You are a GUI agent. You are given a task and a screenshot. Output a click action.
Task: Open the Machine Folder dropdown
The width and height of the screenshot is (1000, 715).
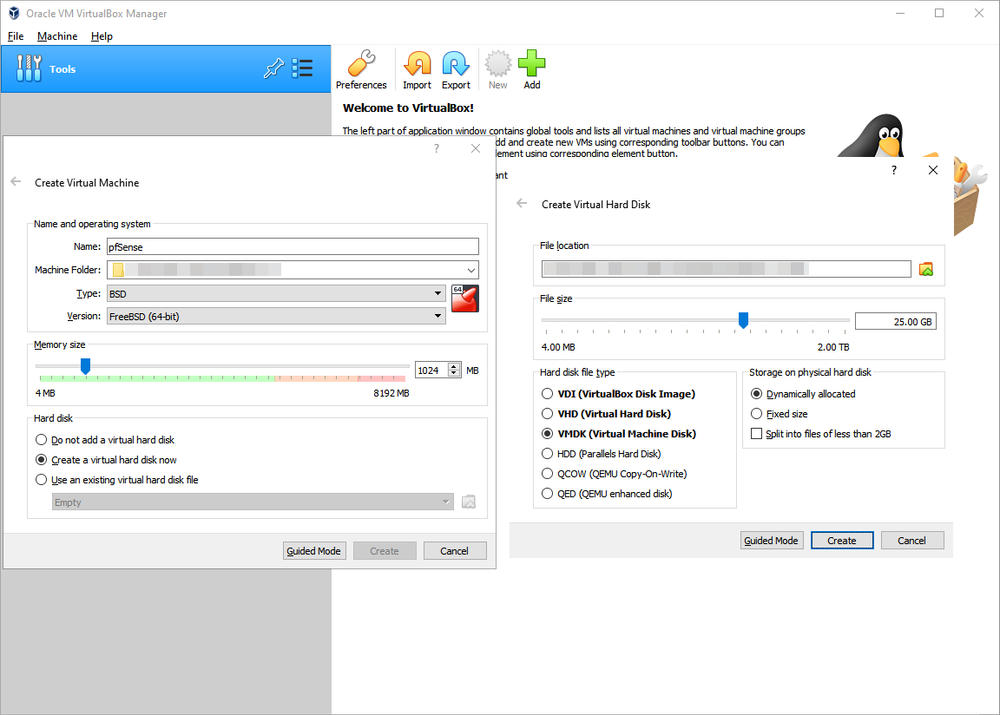pyautogui.click(x=471, y=270)
